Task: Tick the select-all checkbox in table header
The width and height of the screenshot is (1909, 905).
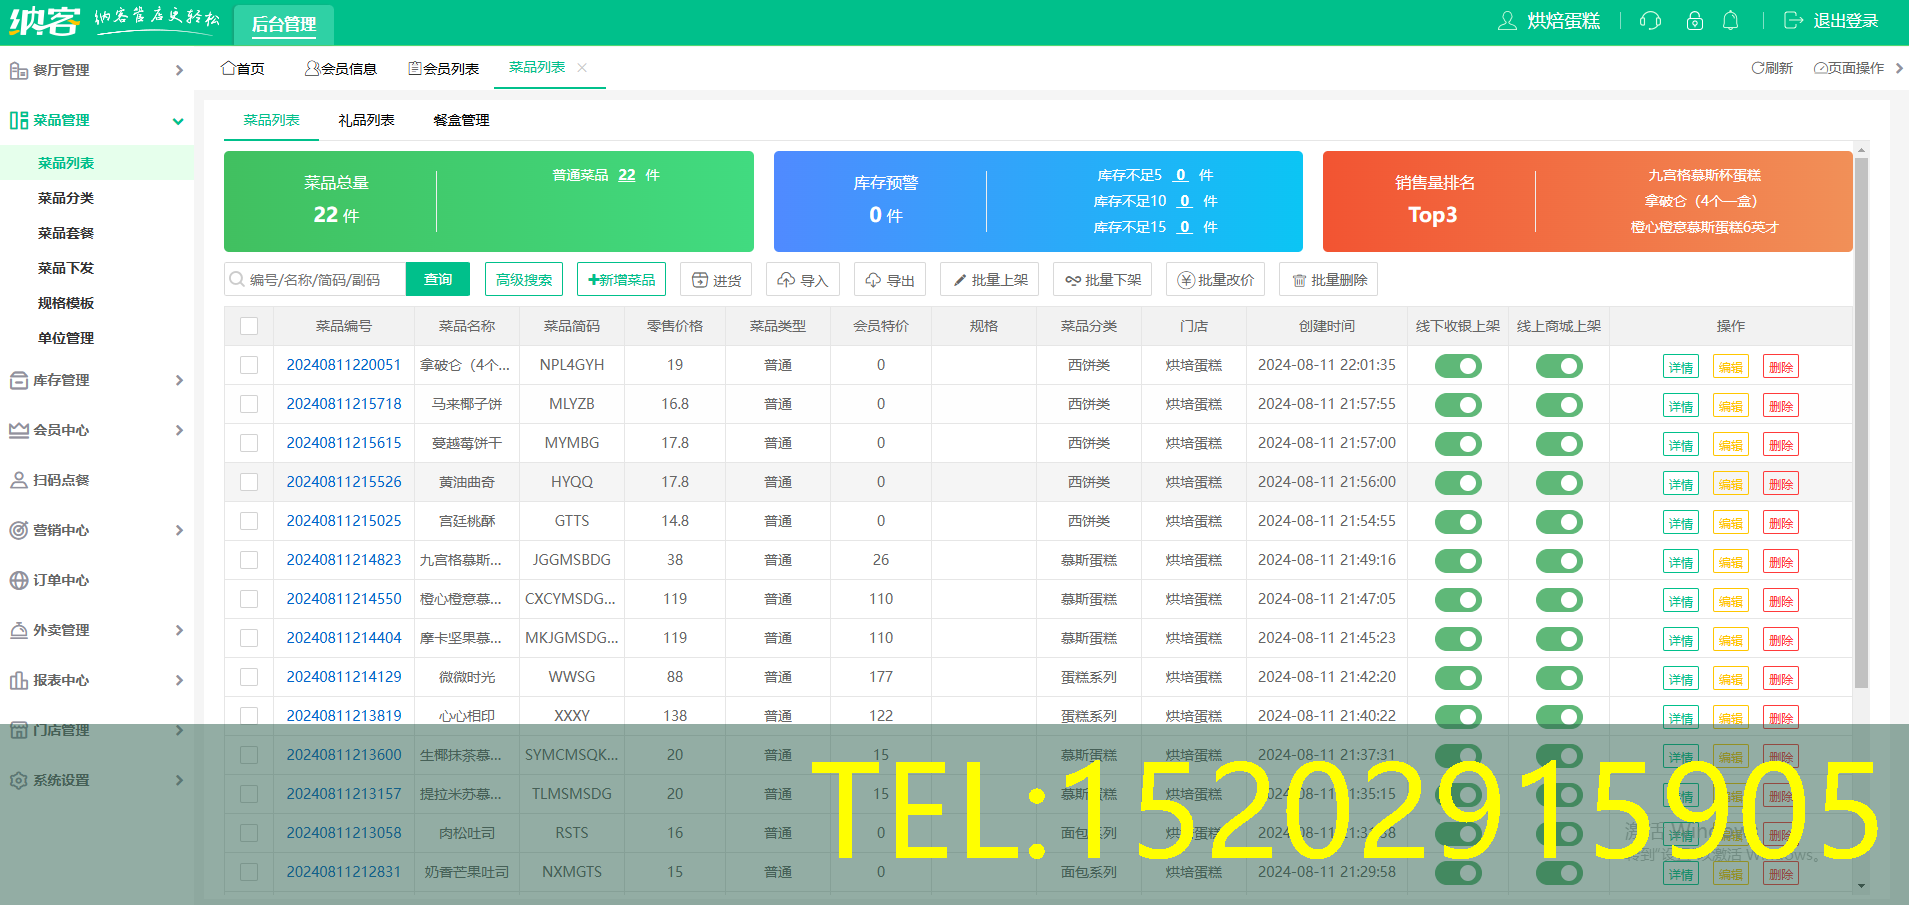Action: click(249, 326)
